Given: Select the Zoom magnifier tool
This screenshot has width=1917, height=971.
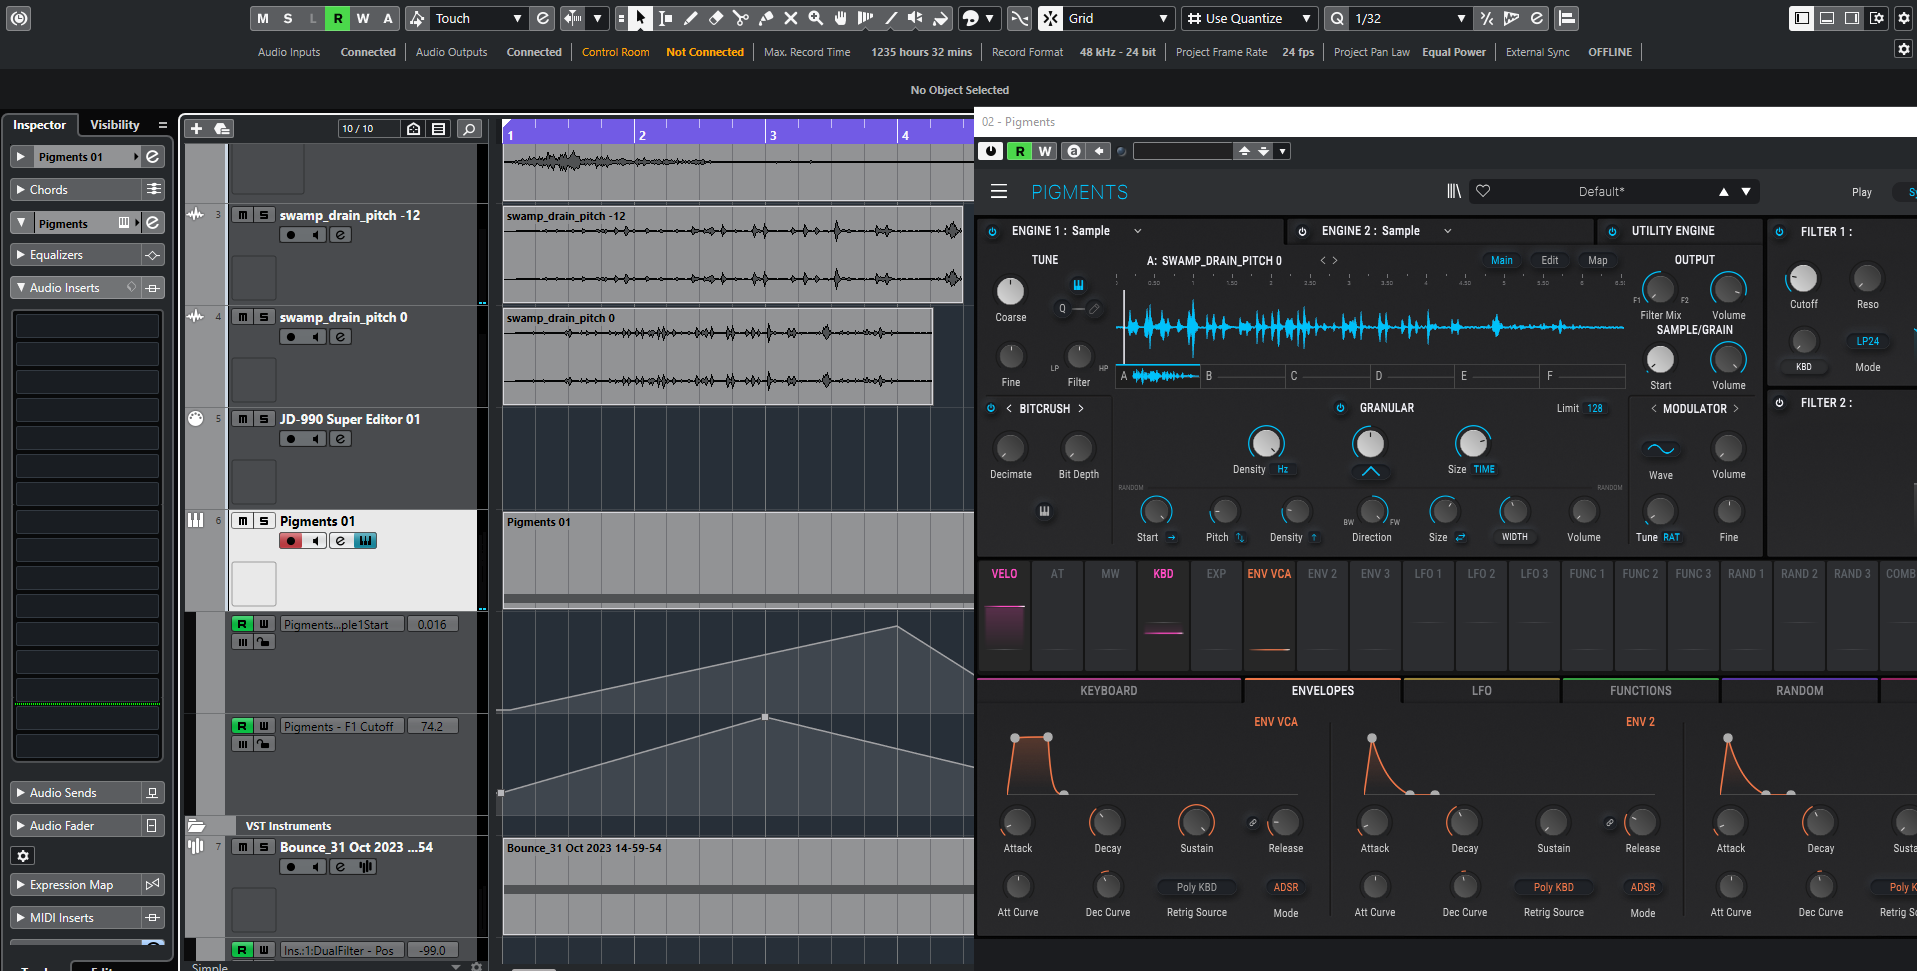Looking at the screenshot, I should (816, 18).
